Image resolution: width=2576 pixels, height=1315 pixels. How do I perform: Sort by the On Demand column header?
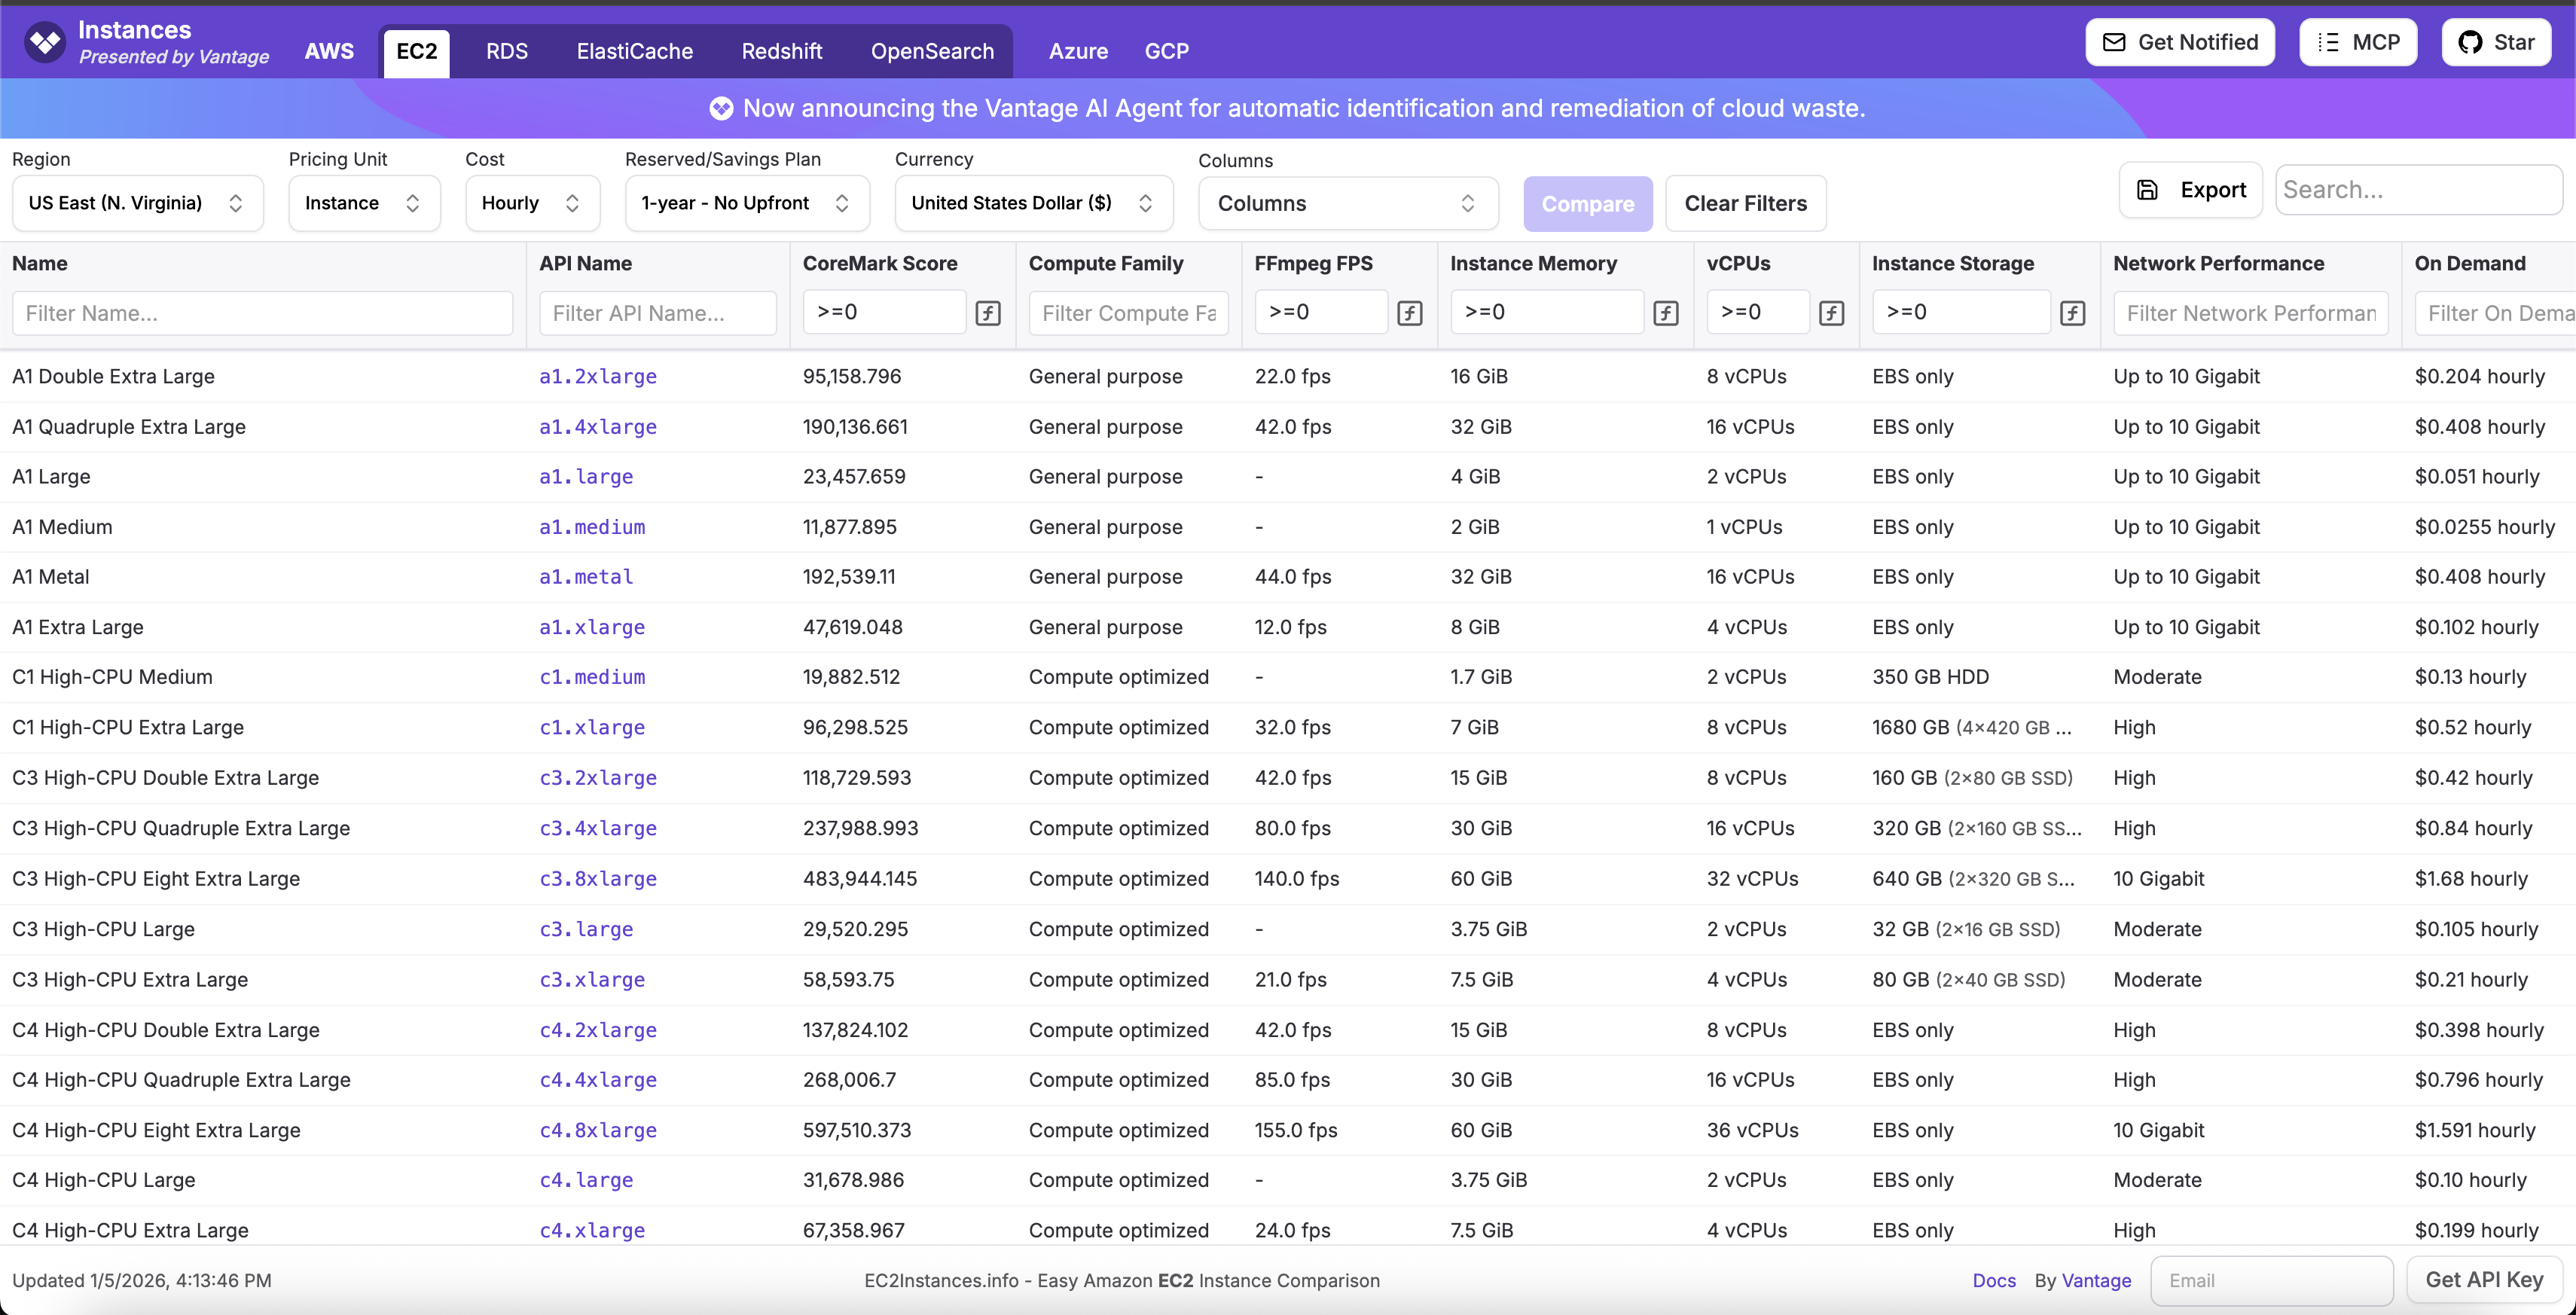click(2469, 263)
